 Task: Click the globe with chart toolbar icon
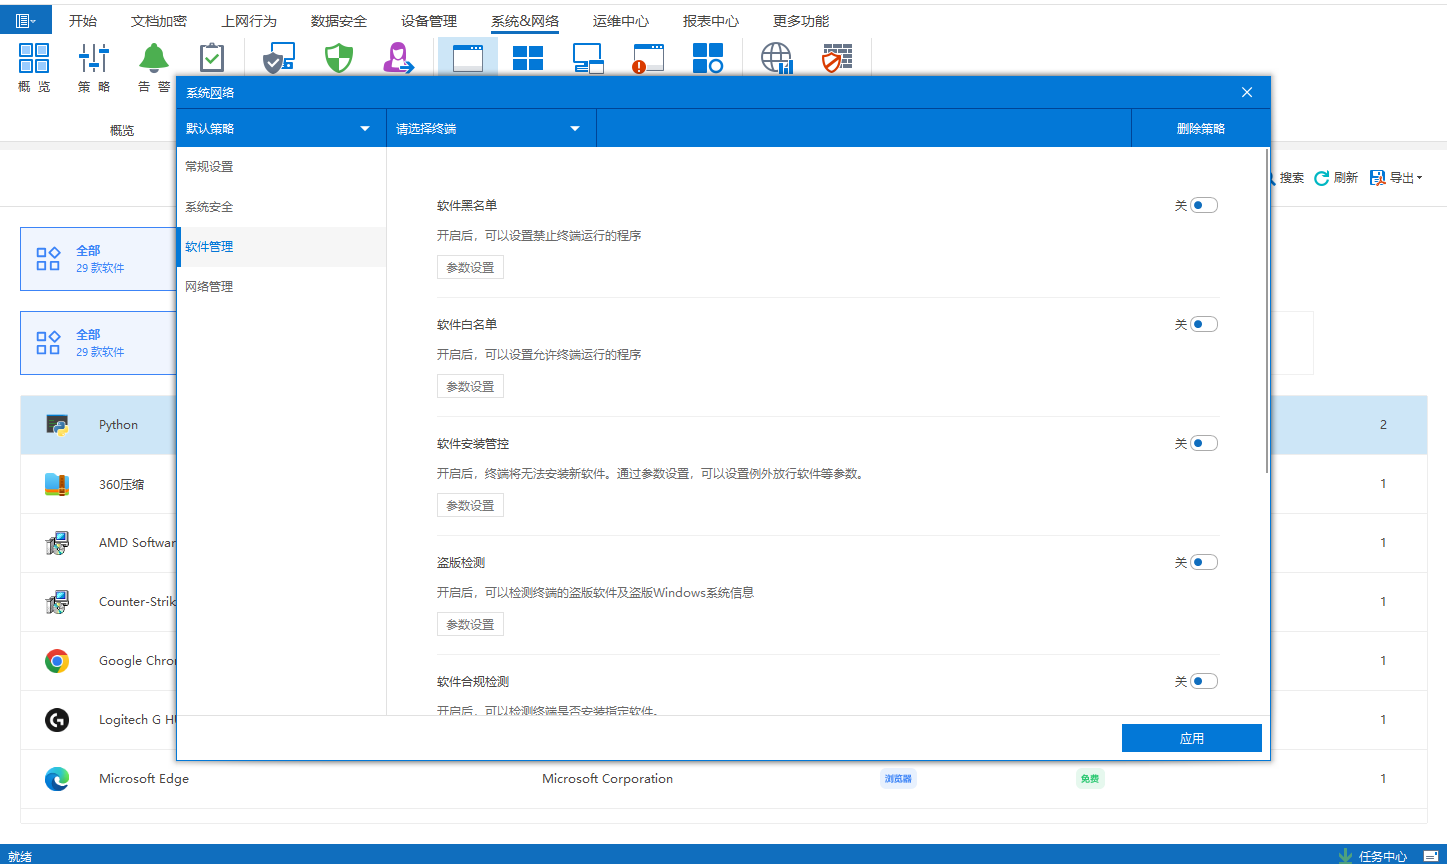pyautogui.click(x=776, y=58)
